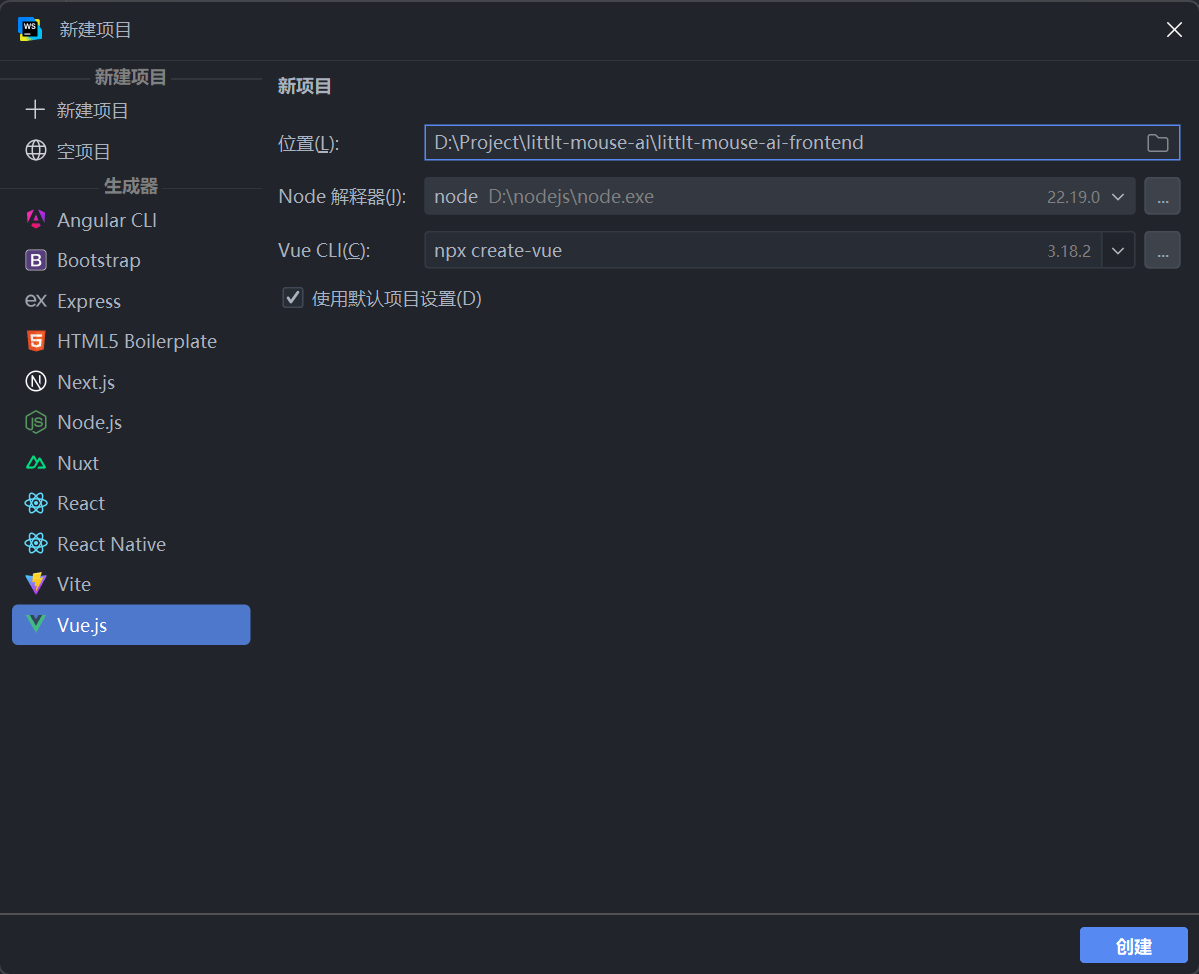Click the globe icon beside 空项目

36,151
